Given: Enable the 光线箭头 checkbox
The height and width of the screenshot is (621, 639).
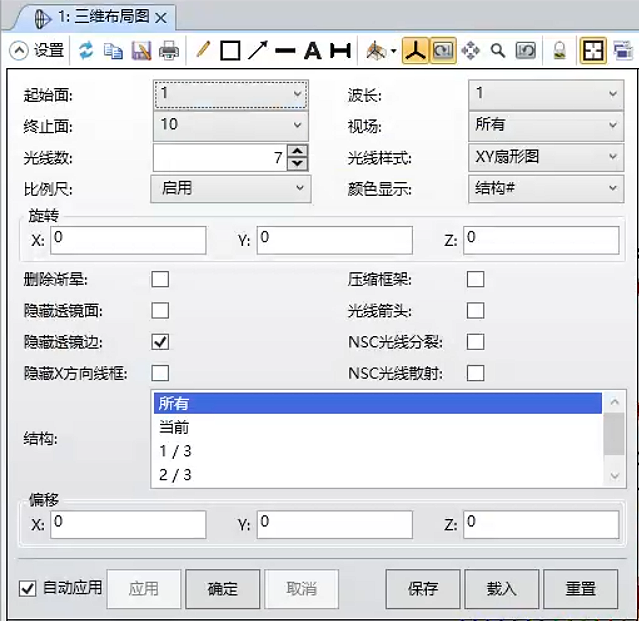Looking at the screenshot, I should pyautogui.click(x=476, y=310).
